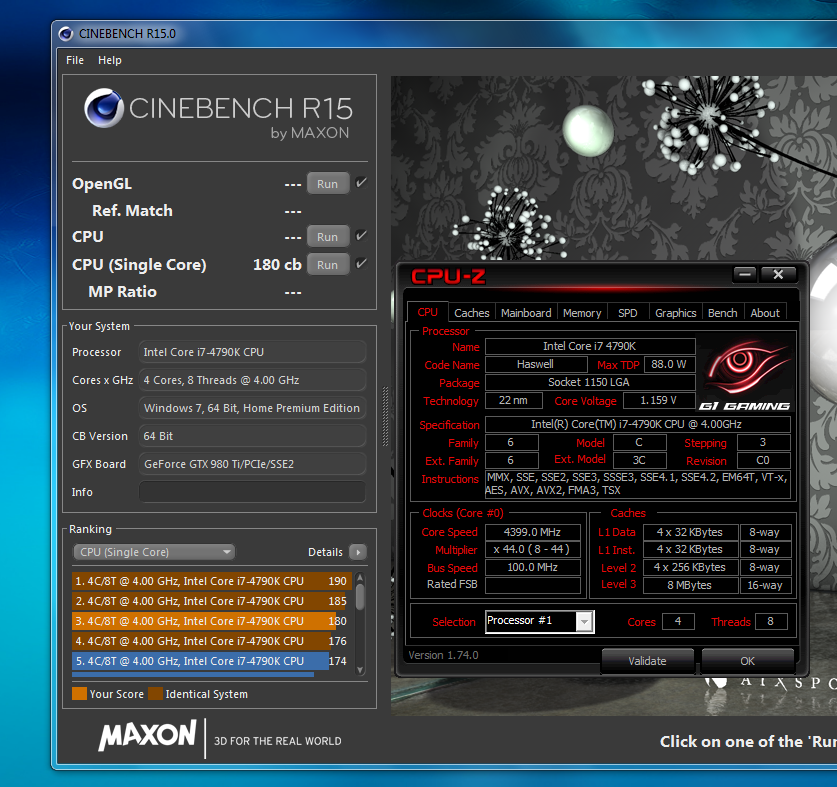The height and width of the screenshot is (787, 837).
Task: Switch to the Memory tab in CPU-Z
Action: 582,313
